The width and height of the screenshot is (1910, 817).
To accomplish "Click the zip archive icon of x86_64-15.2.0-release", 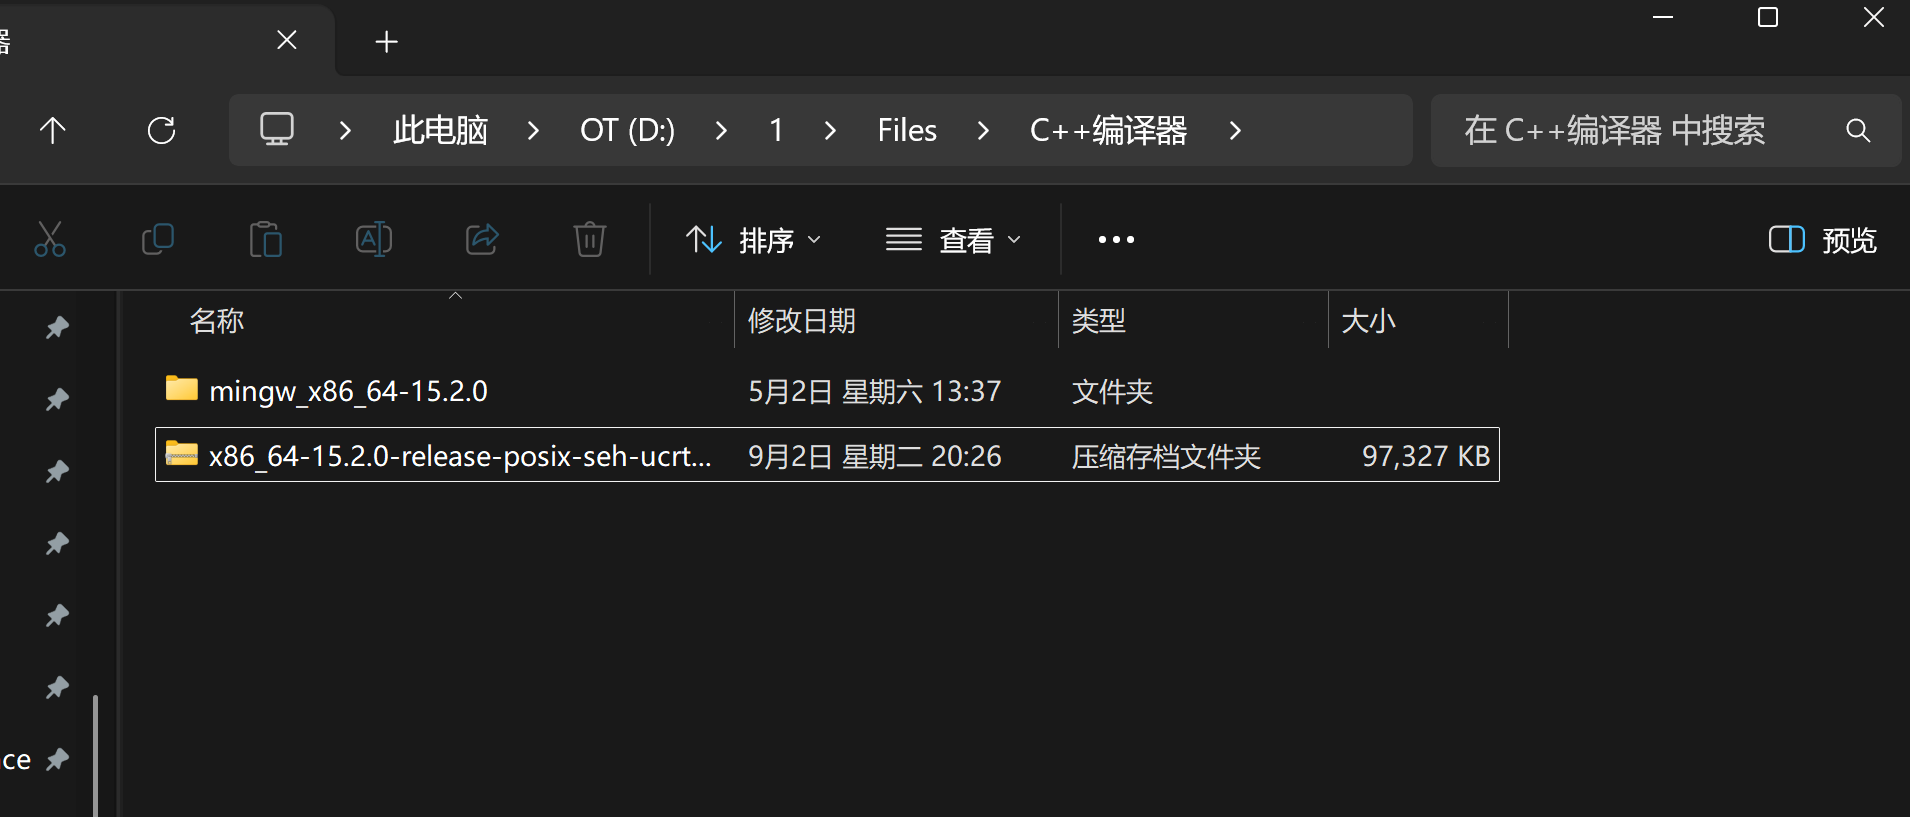I will [x=181, y=454].
